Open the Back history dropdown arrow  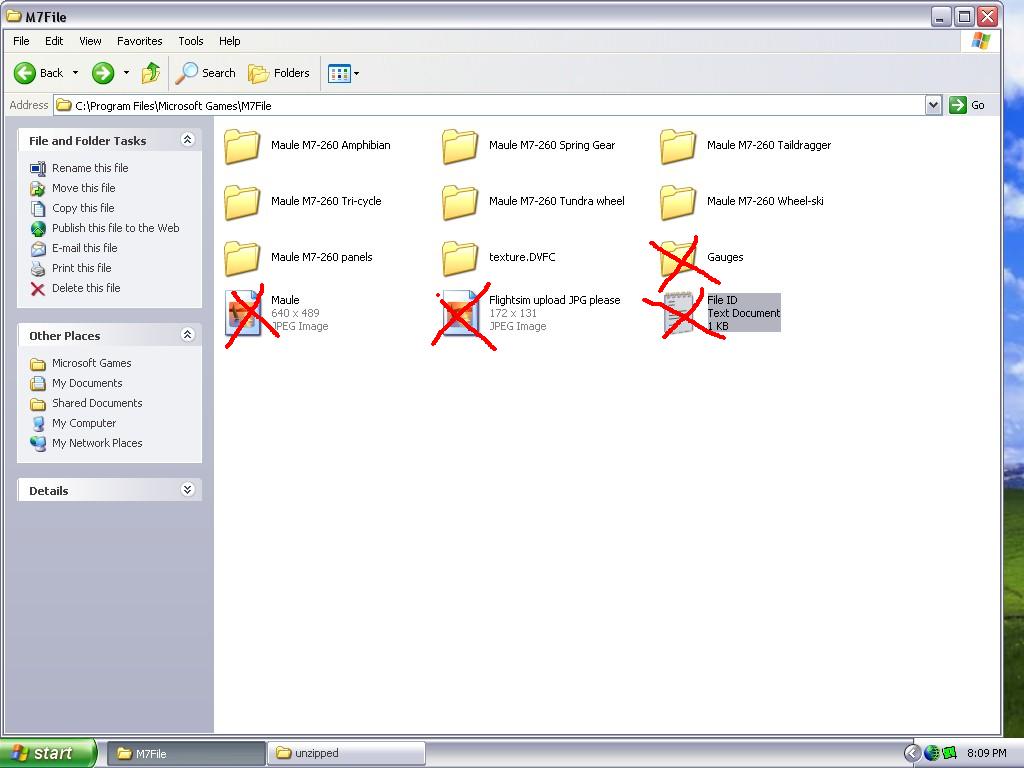[75, 72]
